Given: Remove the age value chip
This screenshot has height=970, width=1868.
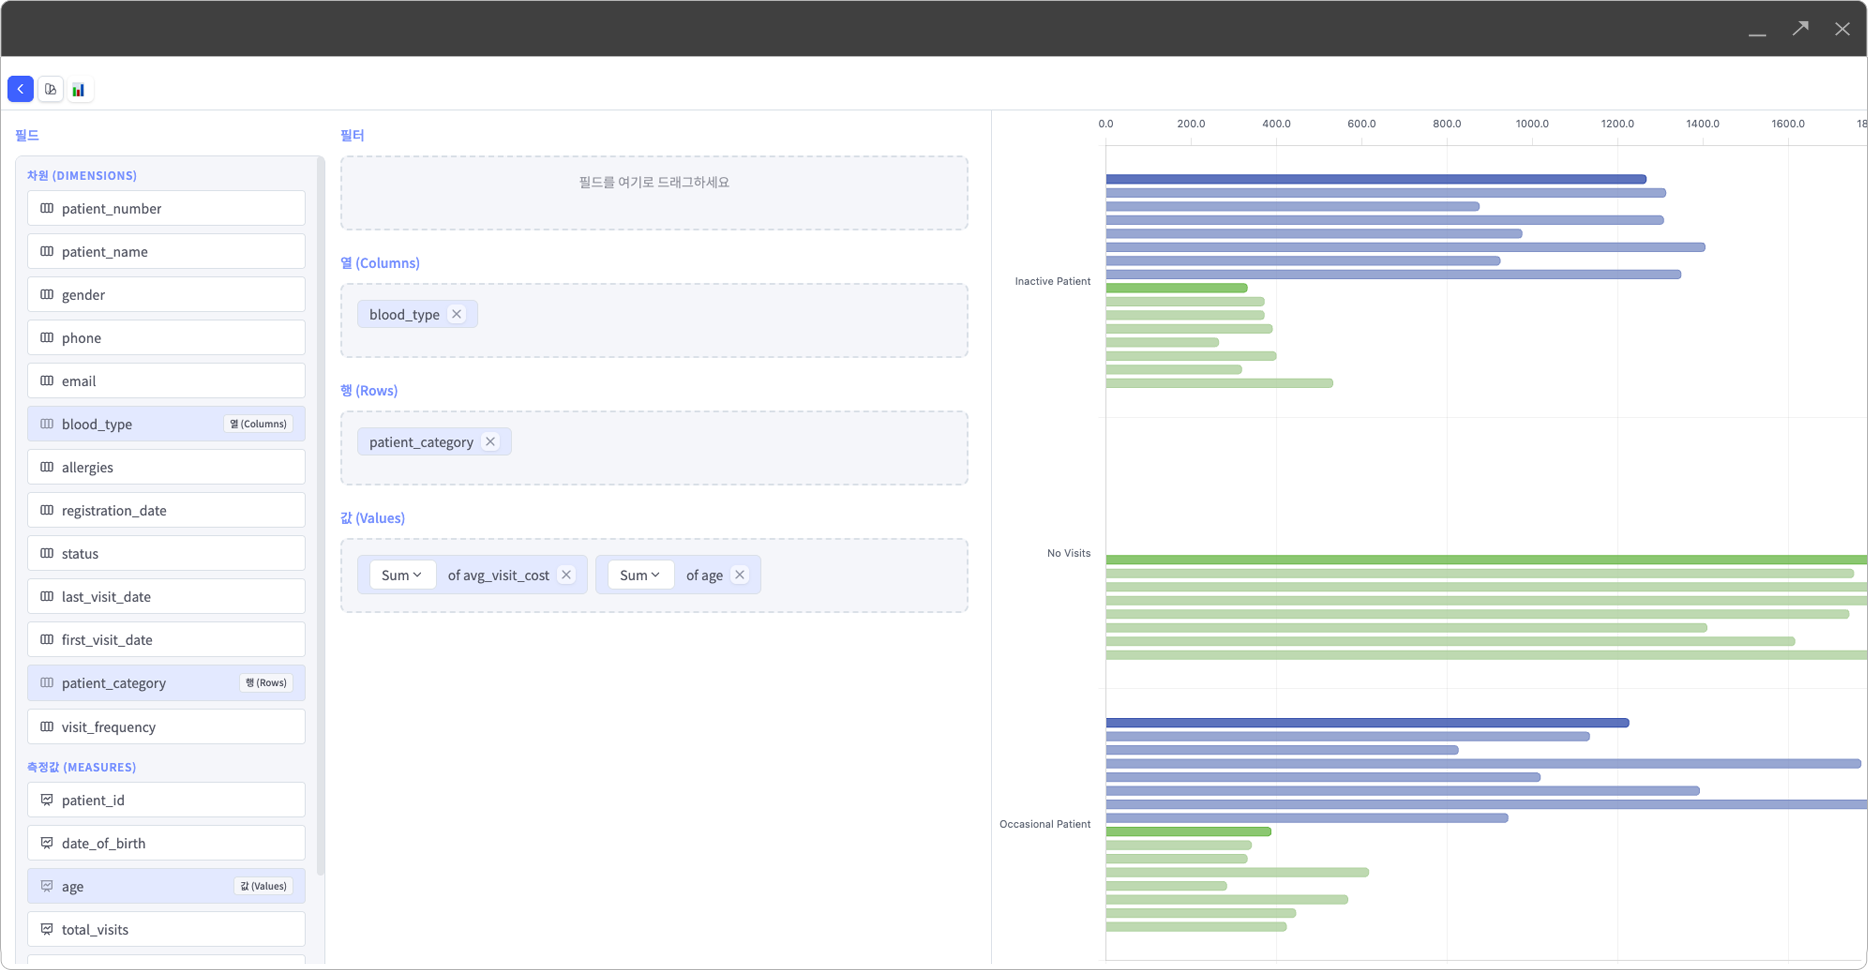Looking at the screenshot, I should [740, 575].
